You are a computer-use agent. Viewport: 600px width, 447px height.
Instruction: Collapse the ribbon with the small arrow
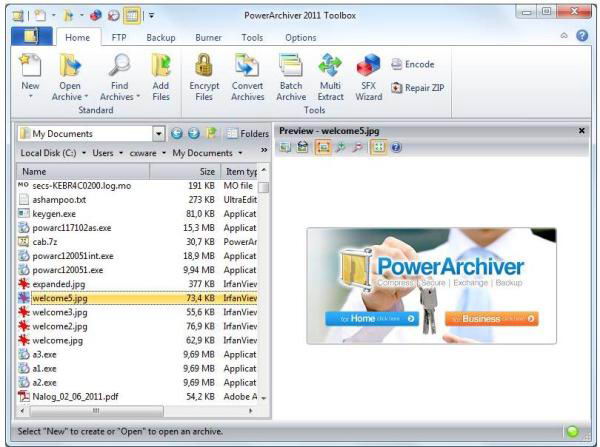pyautogui.click(x=564, y=36)
